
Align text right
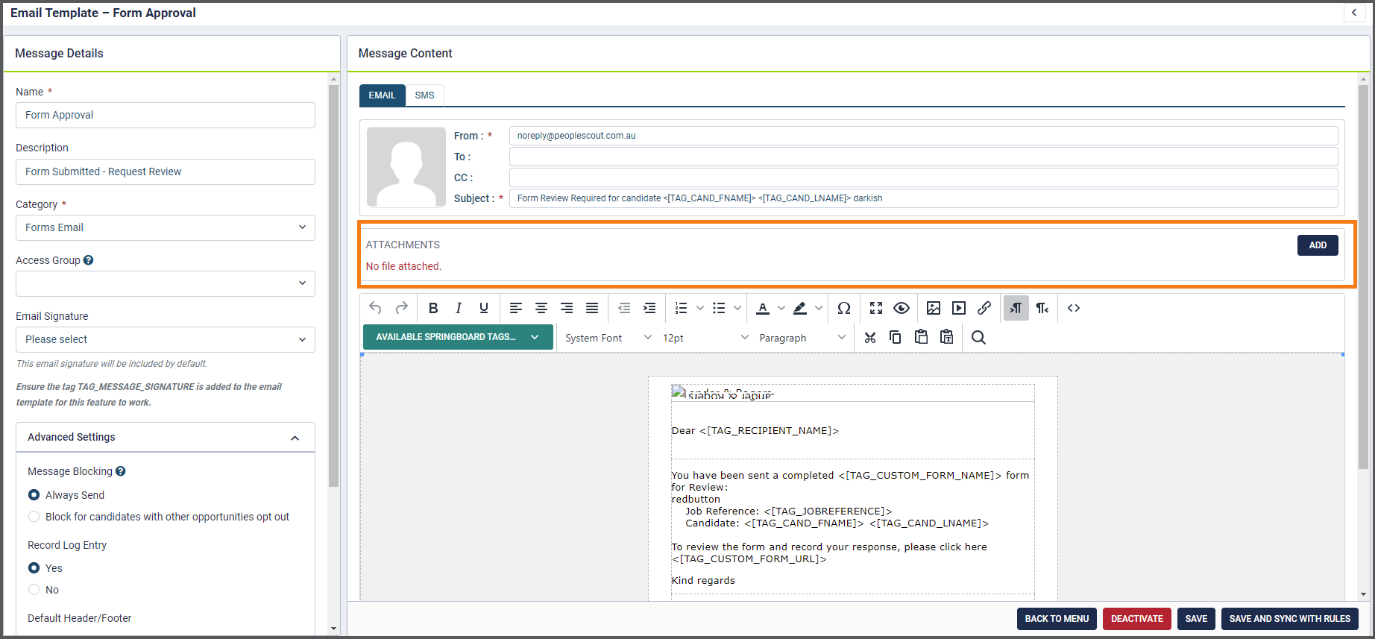pos(567,308)
